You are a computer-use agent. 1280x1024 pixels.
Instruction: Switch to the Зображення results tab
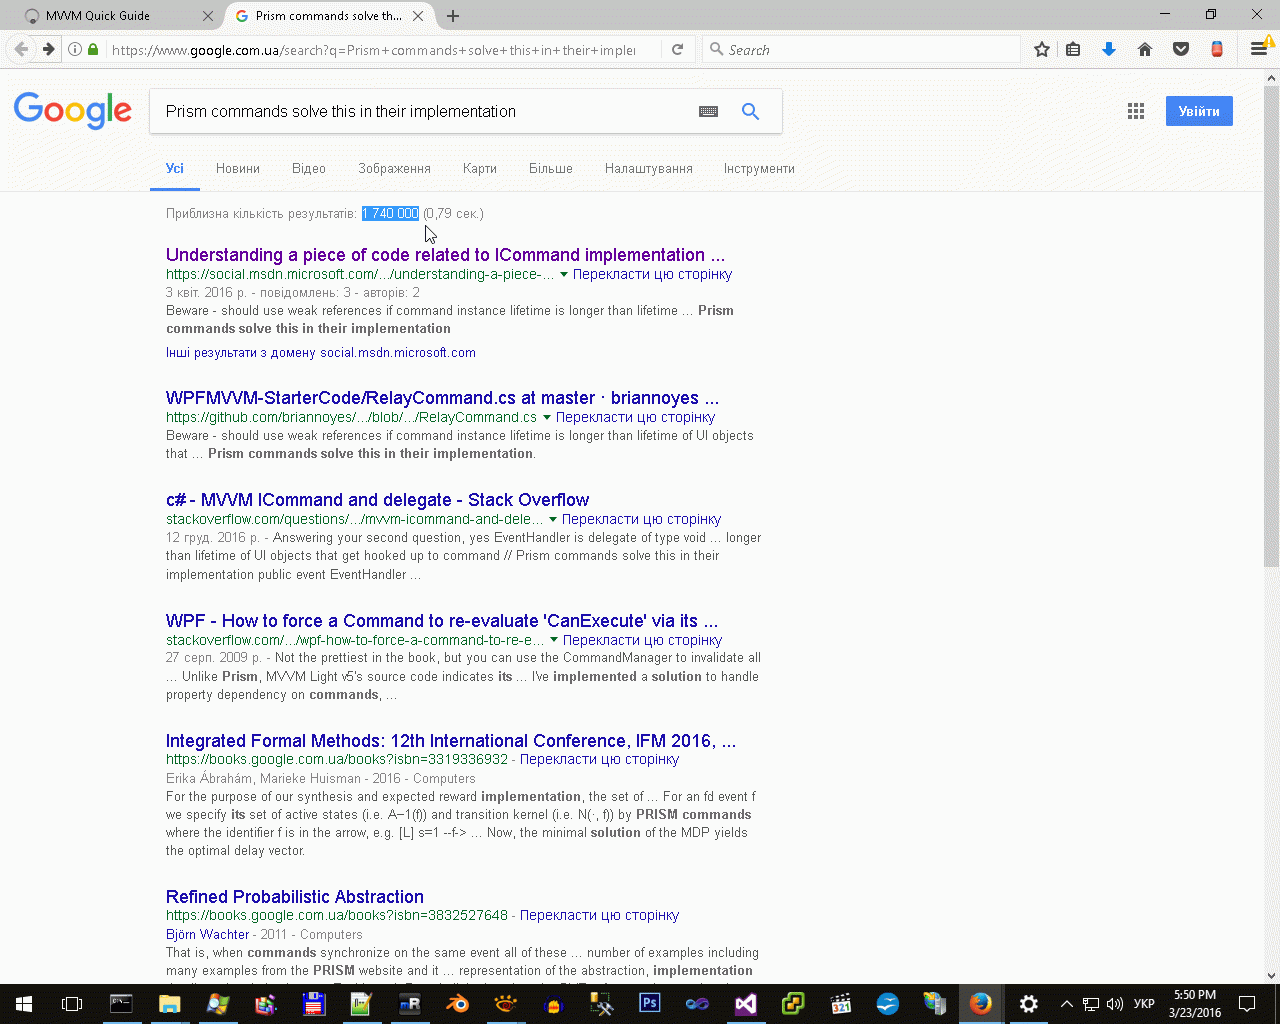394,169
